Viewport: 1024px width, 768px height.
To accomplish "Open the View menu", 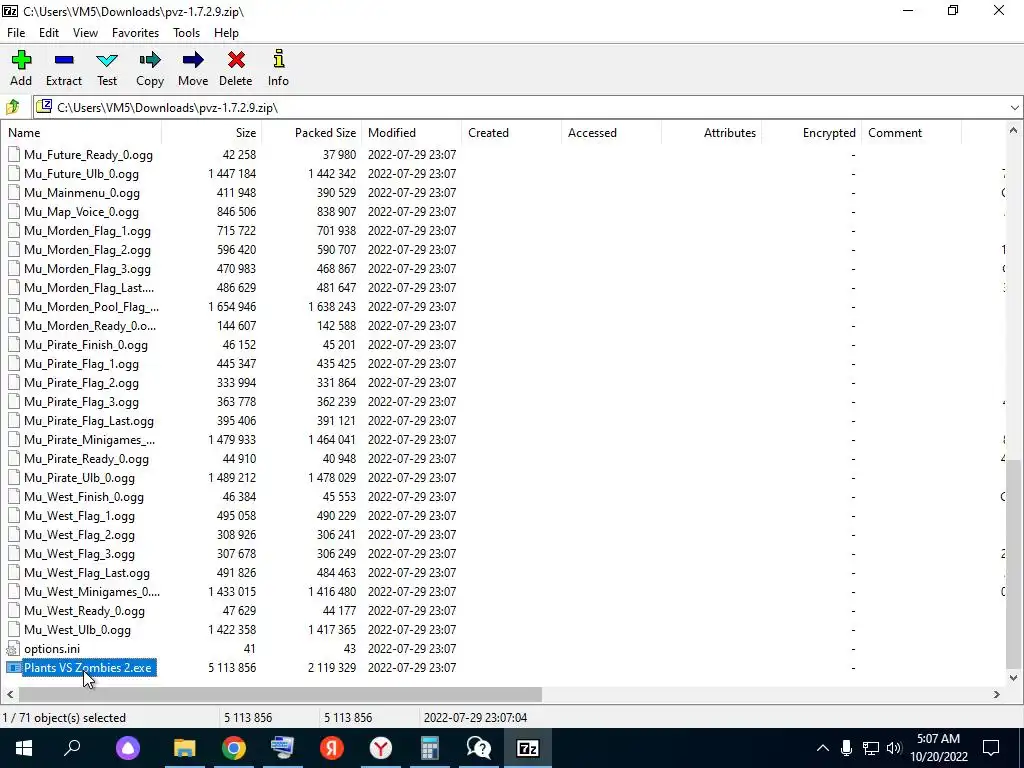I will pyautogui.click(x=85, y=33).
